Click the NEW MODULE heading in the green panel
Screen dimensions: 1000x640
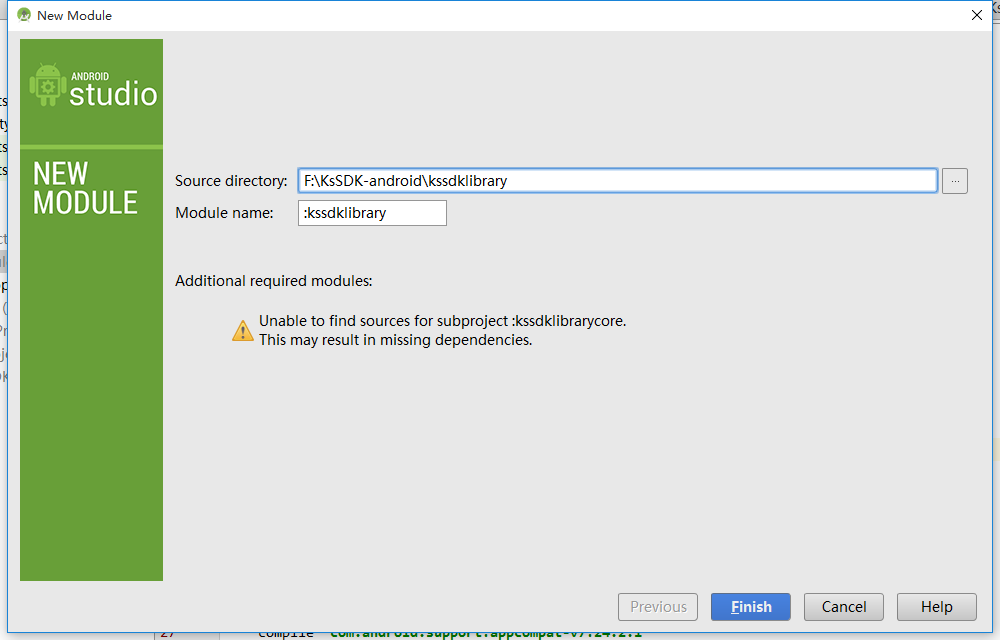[85, 188]
